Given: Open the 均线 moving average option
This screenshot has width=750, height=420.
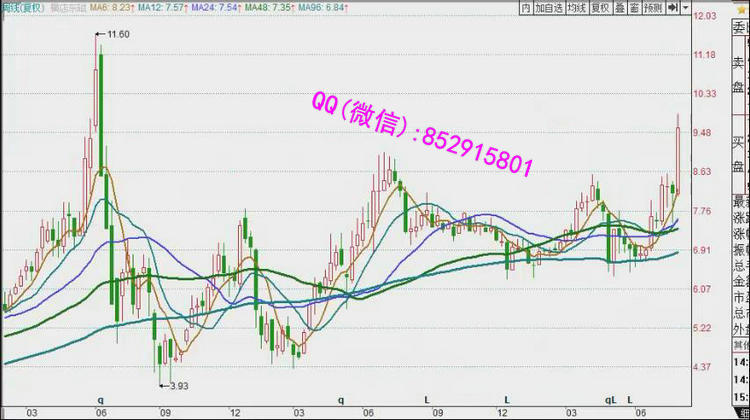Looking at the screenshot, I should click(x=576, y=7).
